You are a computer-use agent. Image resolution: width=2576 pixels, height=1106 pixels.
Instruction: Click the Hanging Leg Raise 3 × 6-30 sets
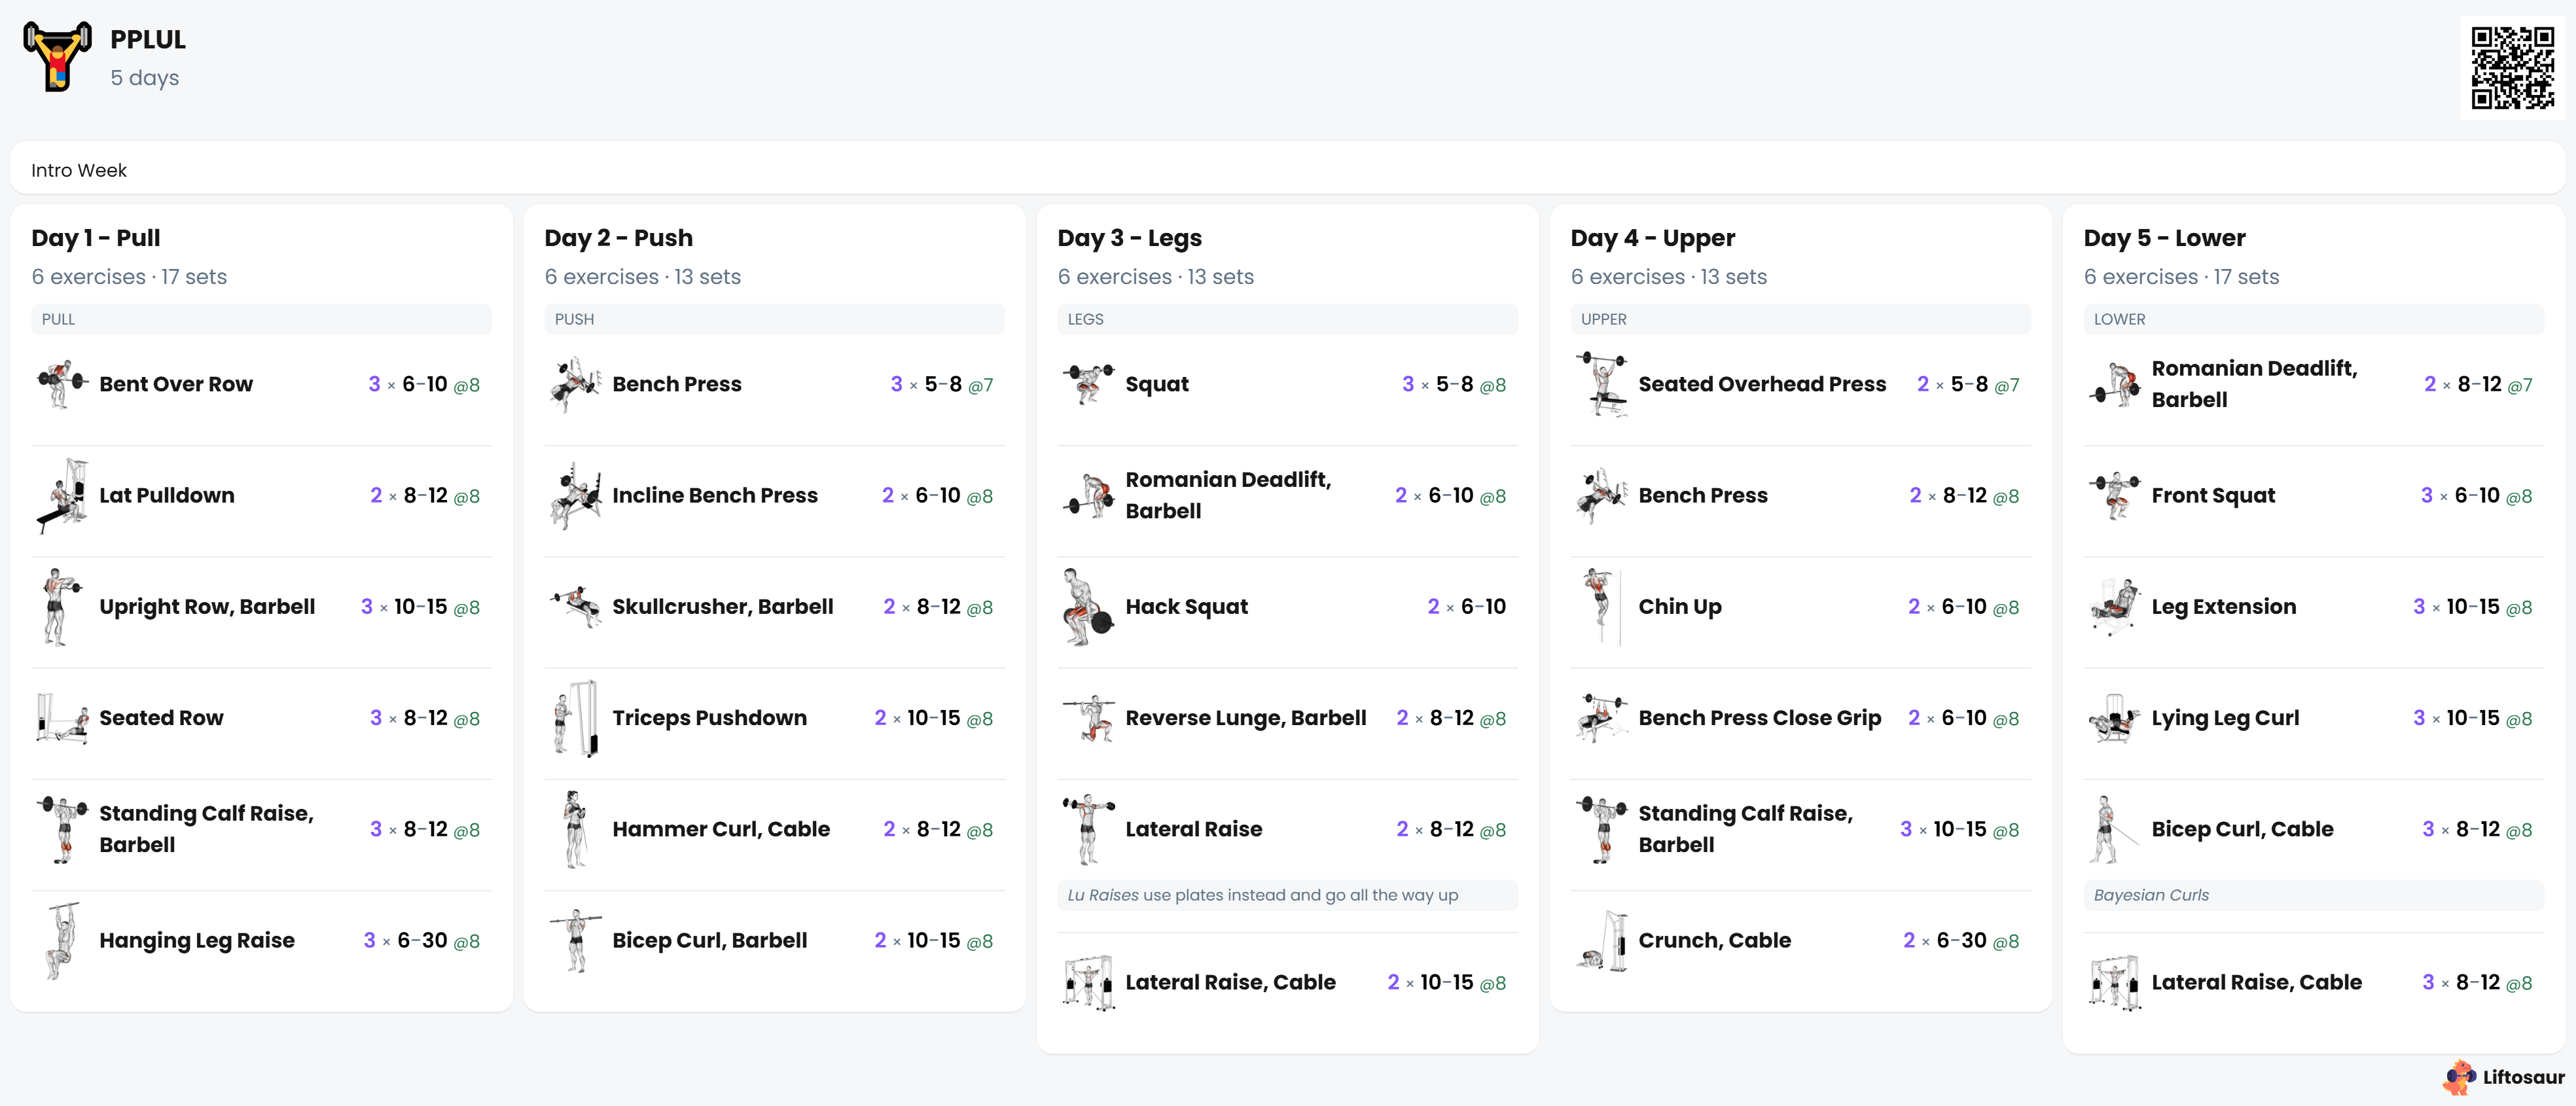pos(421,940)
